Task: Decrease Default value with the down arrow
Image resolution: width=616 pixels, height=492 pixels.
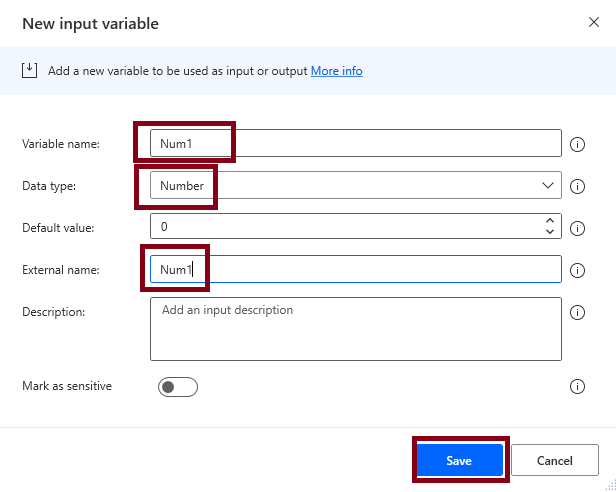Action: pyautogui.click(x=549, y=233)
